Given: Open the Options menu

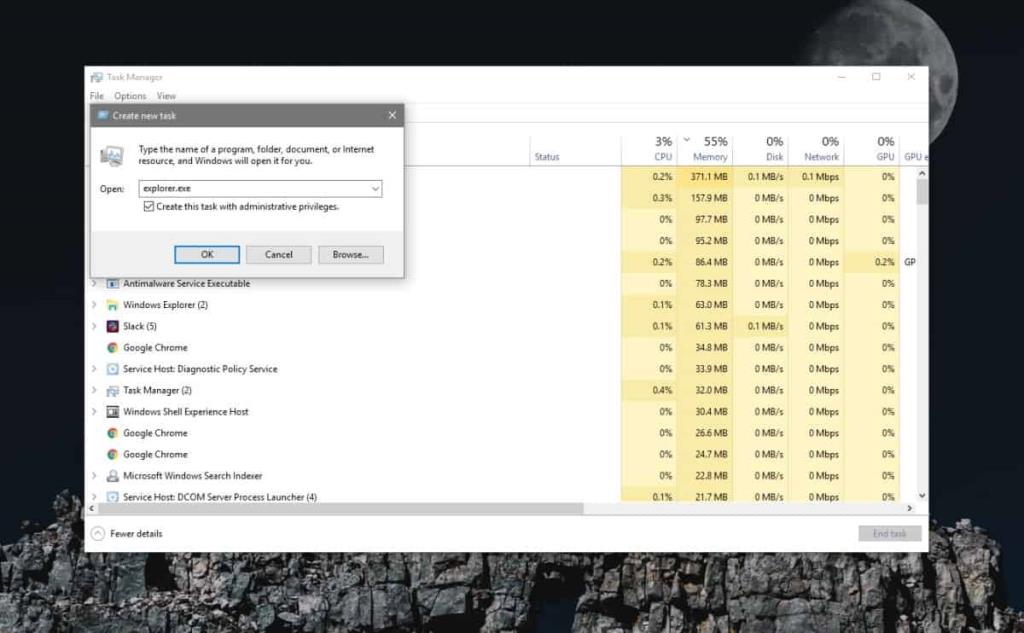Looking at the screenshot, I should (129, 95).
